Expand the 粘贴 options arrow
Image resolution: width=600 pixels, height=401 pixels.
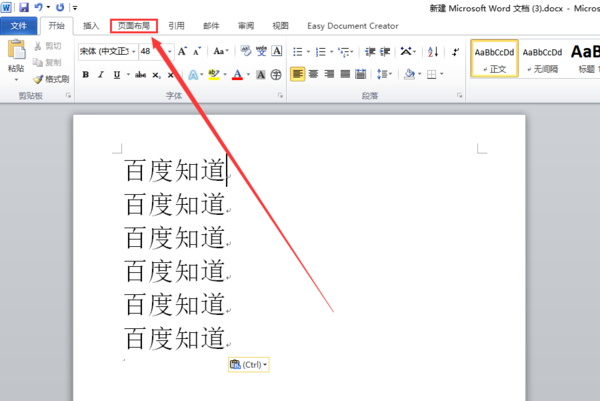click(x=16, y=80)
